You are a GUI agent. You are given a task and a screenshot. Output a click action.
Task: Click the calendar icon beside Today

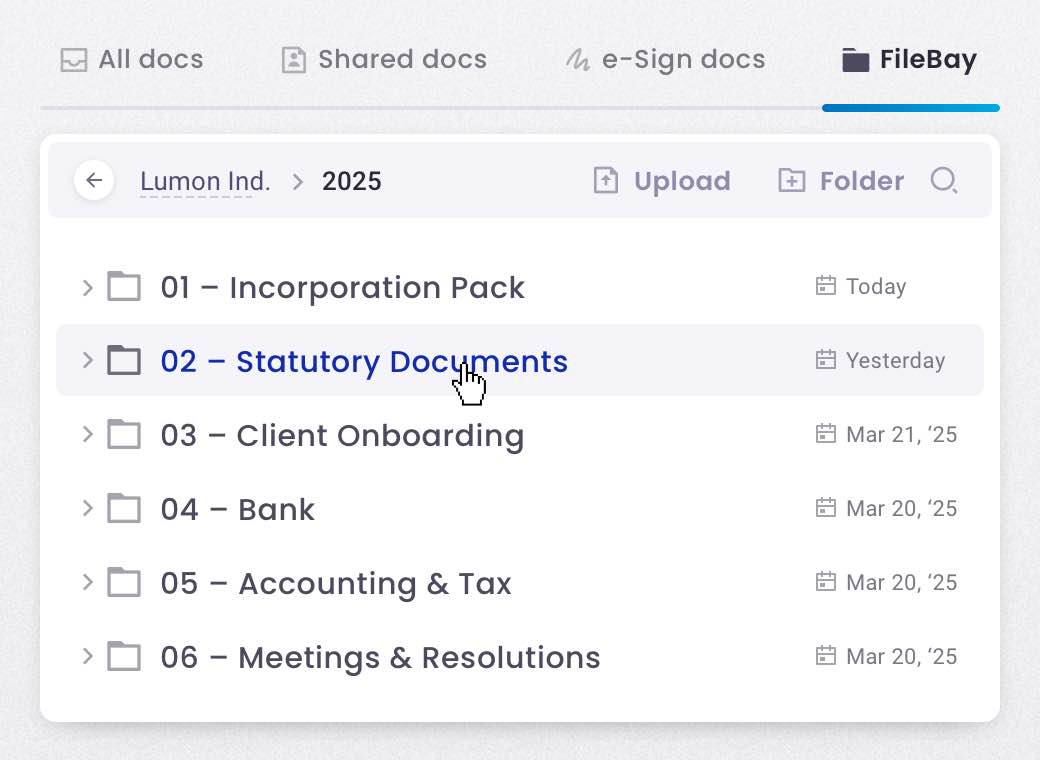(825, 287)
